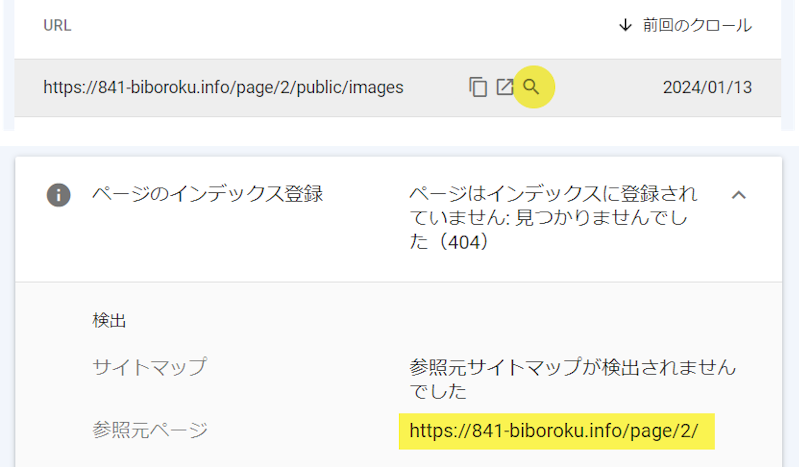Click the 404 not indexed status text
799x467 pixels.
click(x=553, y=218)
